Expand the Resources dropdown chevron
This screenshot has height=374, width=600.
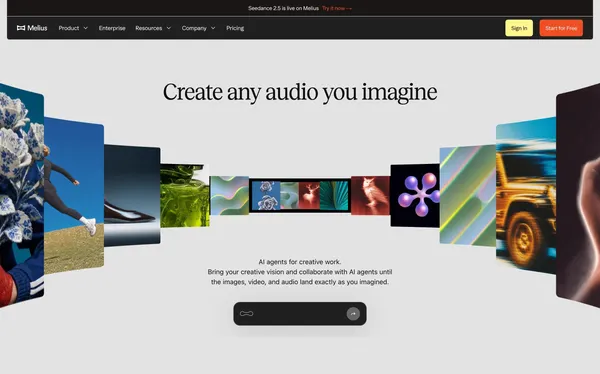tap(169, 28)
